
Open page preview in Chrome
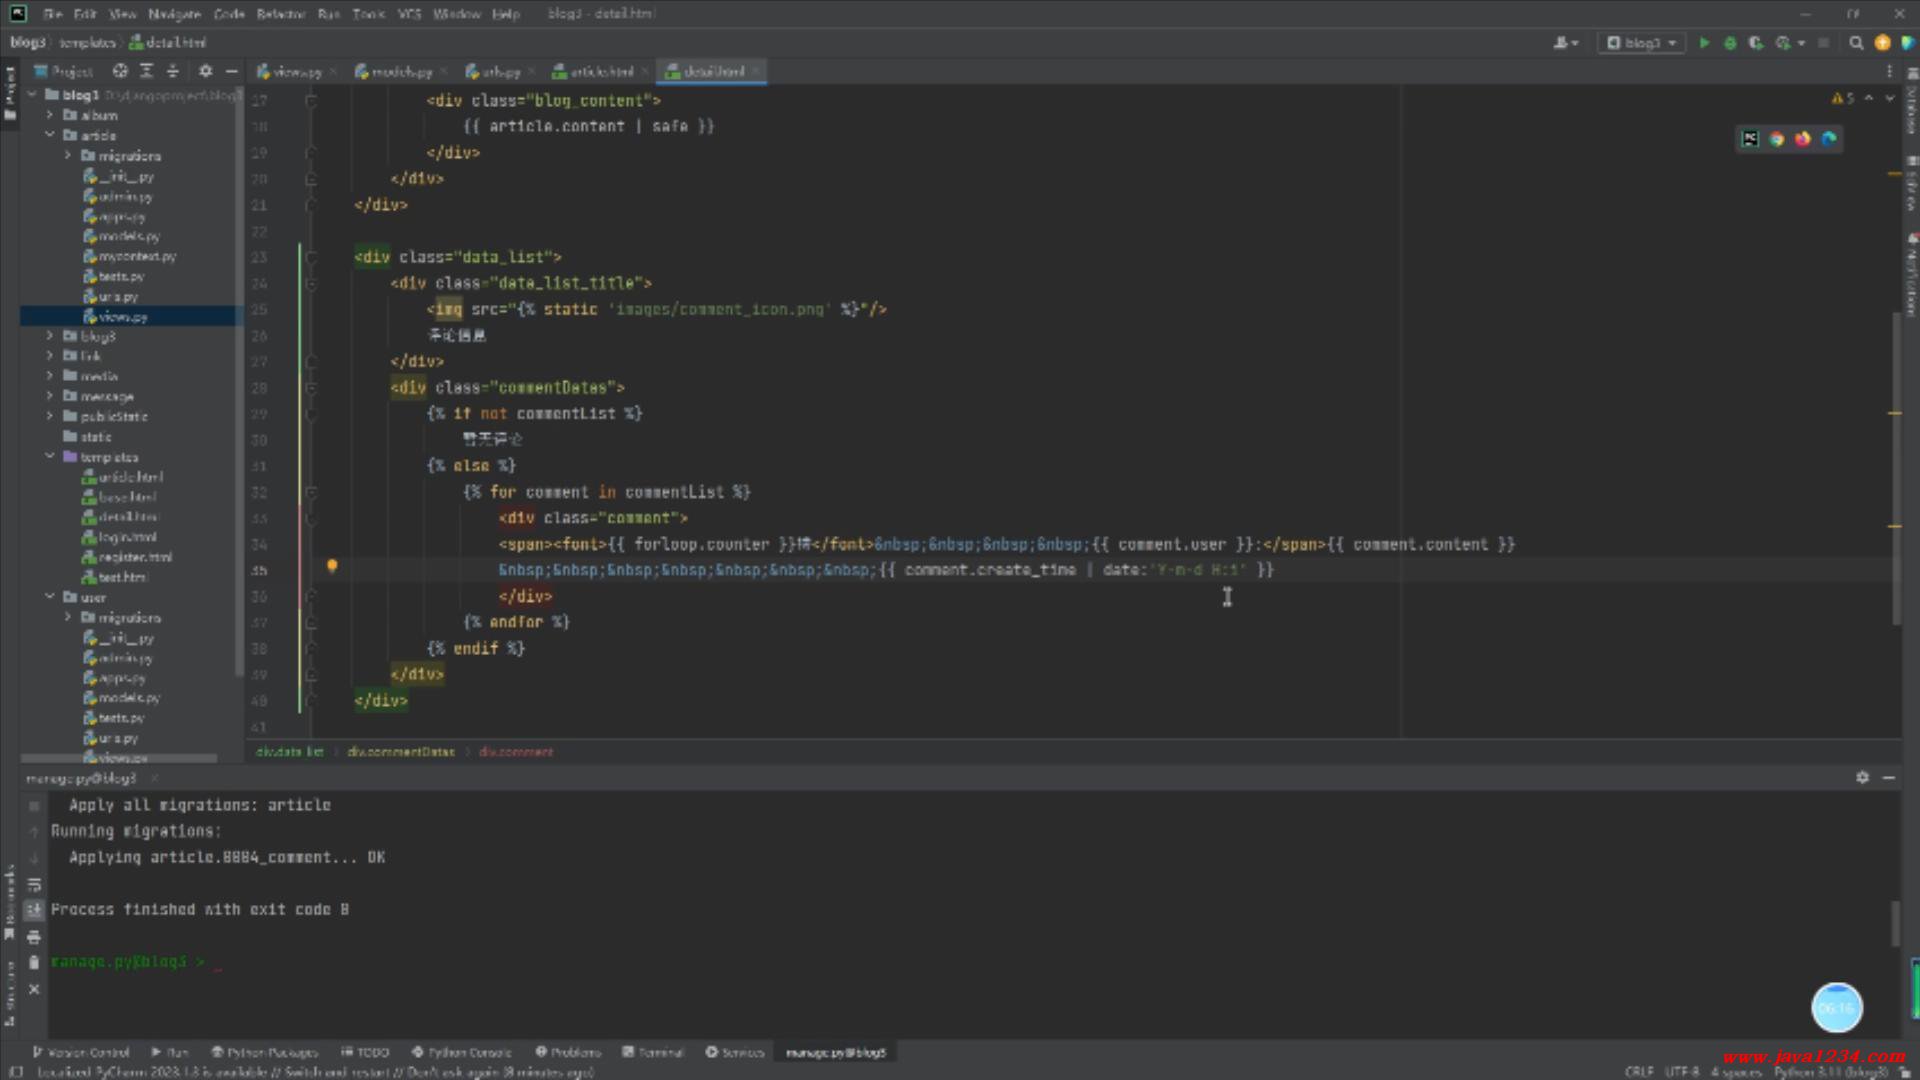pyautogui.click(x=1777, y=139)
